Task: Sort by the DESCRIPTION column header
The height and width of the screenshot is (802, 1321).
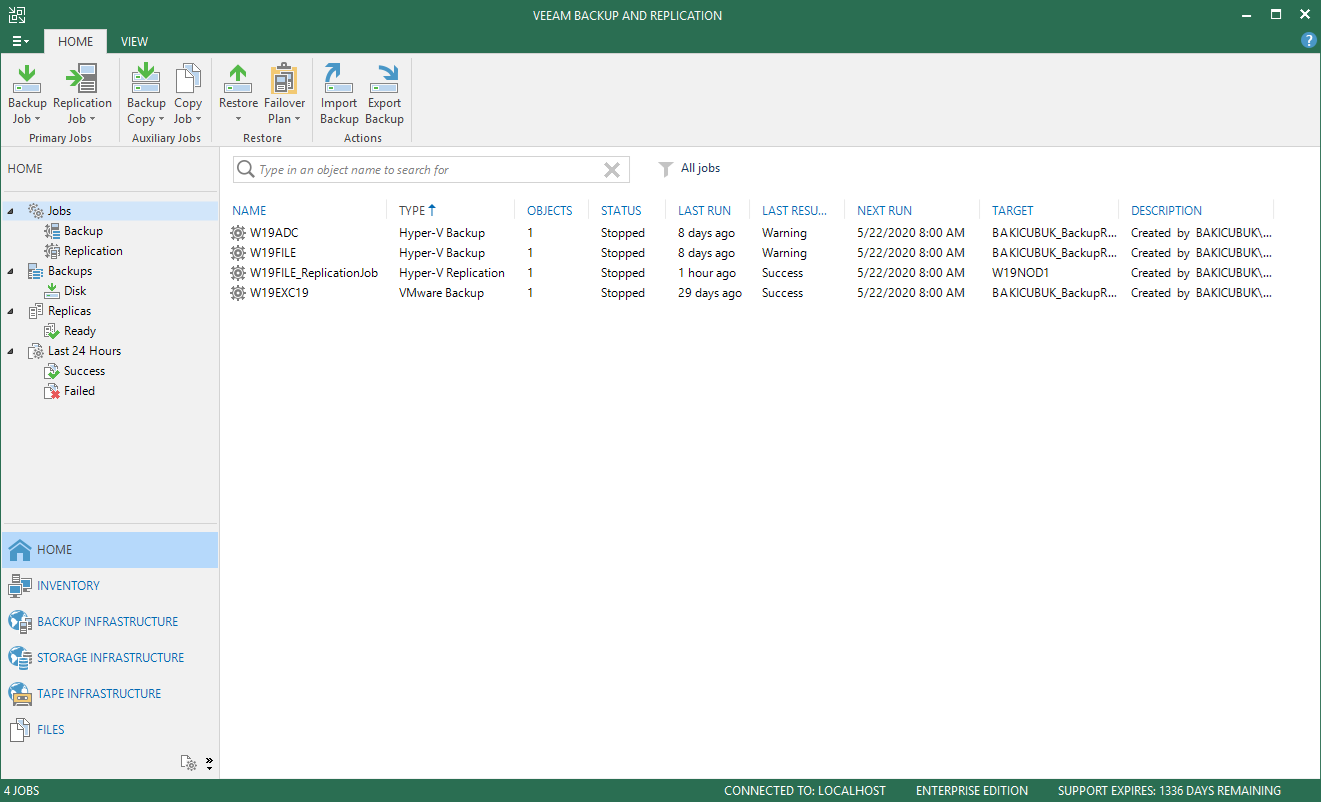Action: pos(1166,211)
